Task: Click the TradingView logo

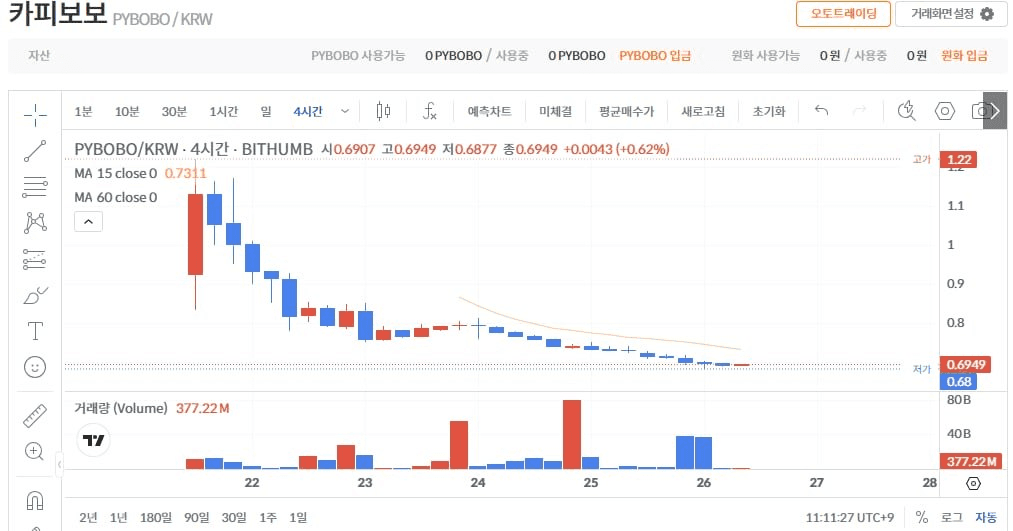Action: pyautogui.click(x=94, y=441)
